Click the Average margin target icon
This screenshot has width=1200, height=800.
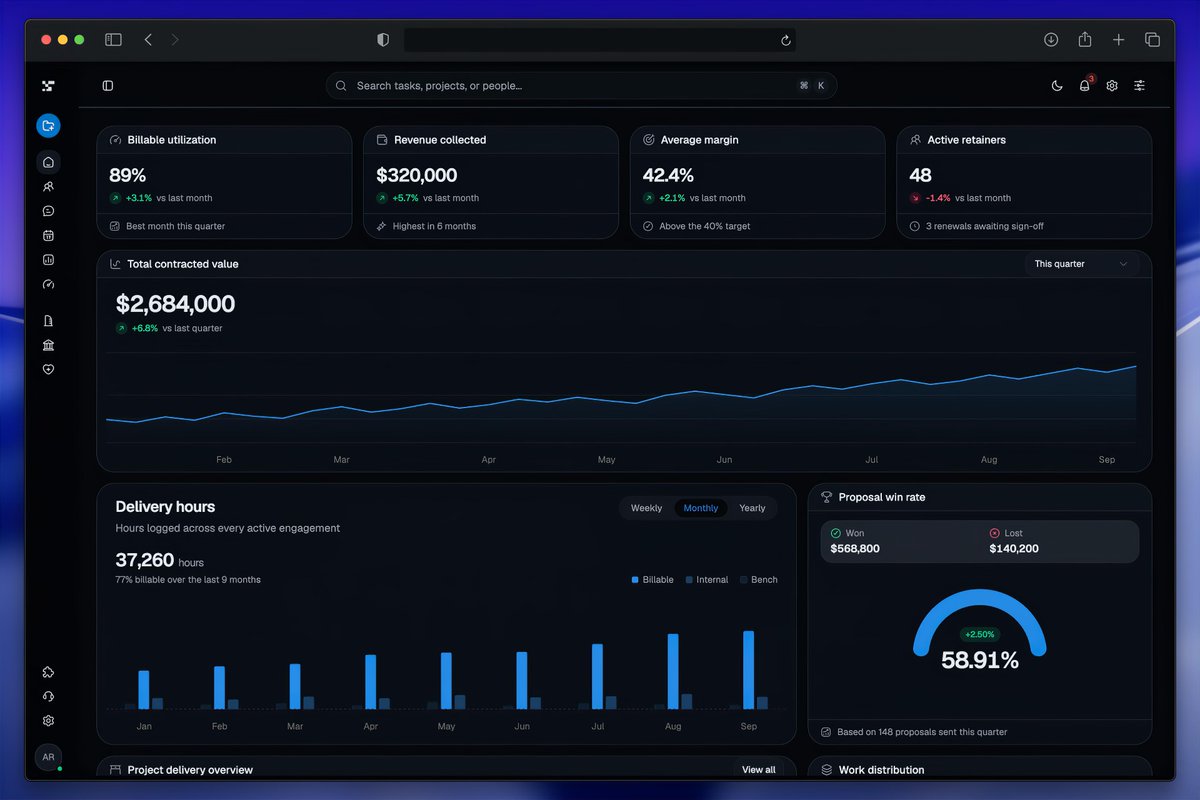(x=648, y=140)
